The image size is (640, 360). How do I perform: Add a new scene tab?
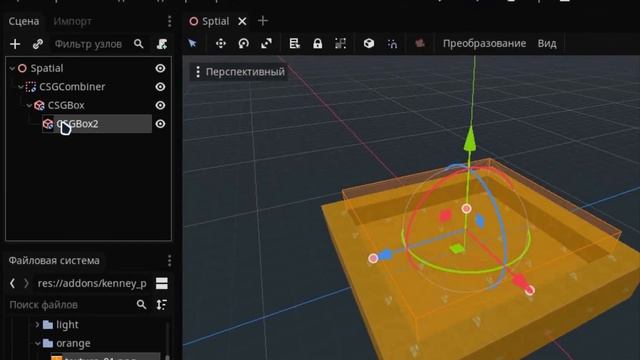click(x=263, y=21)
